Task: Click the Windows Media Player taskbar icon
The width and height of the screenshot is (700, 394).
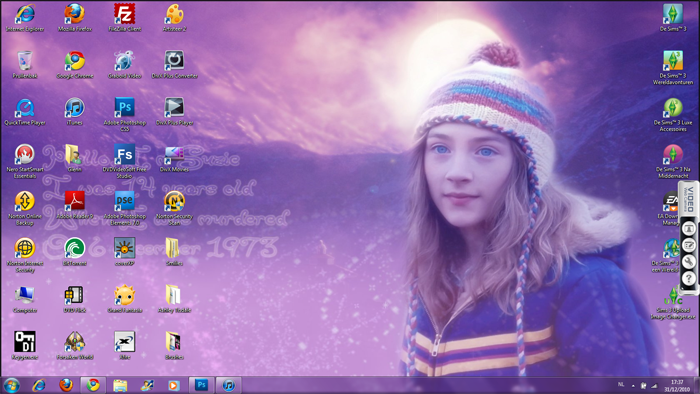Action: pyautogui.click(x=174, y=385)
